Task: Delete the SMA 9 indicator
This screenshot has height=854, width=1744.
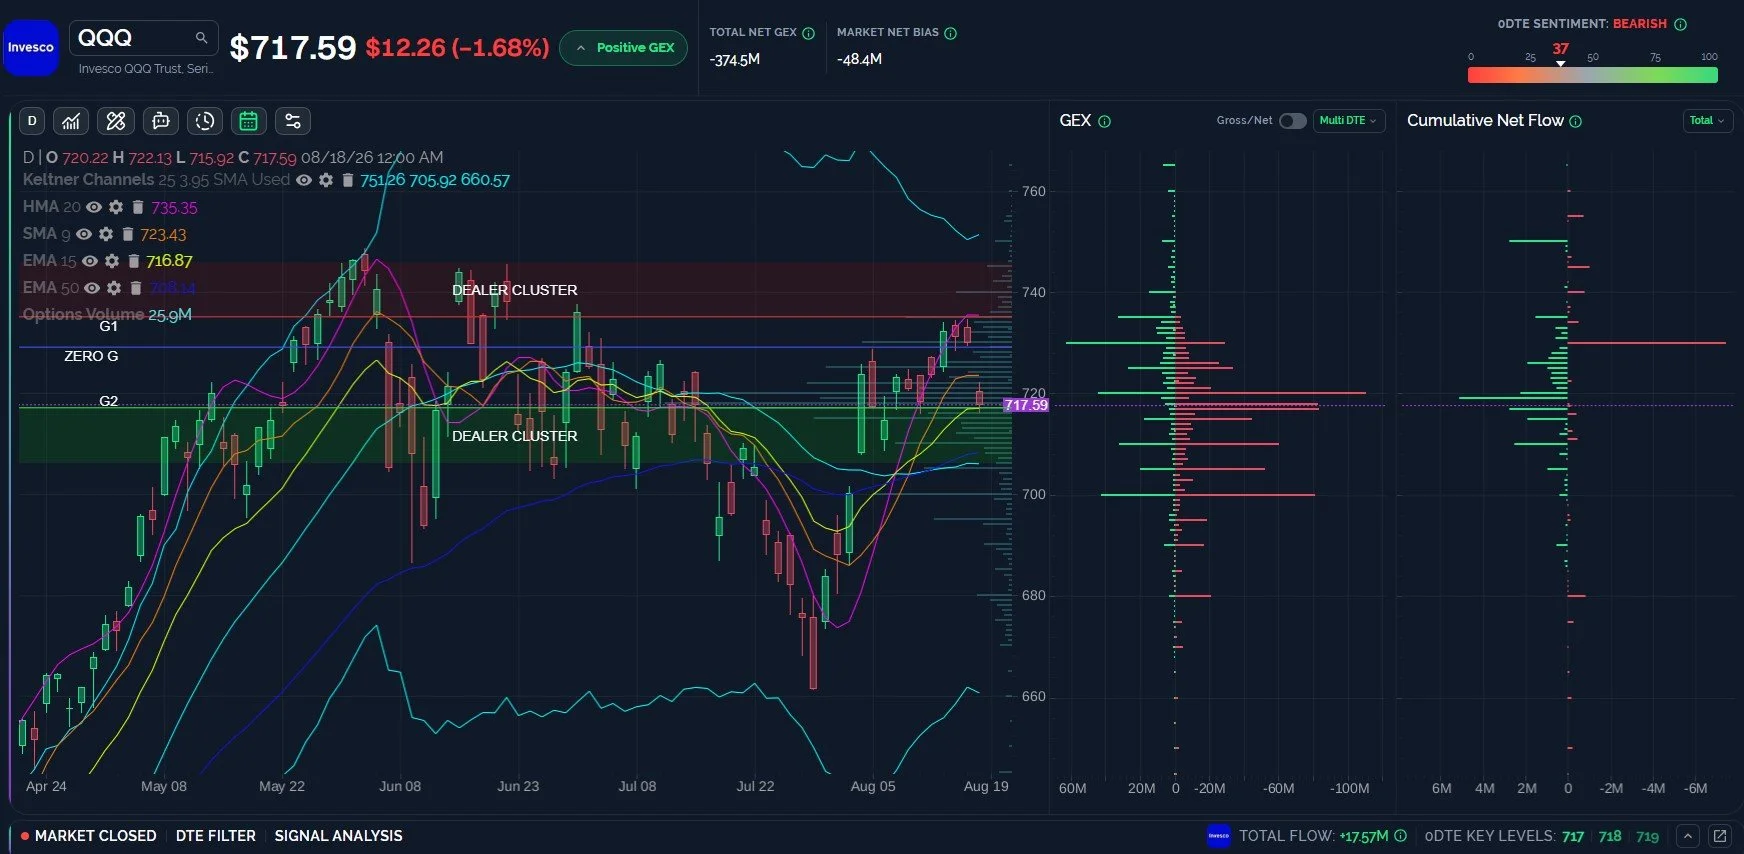Action: (128, 234)
